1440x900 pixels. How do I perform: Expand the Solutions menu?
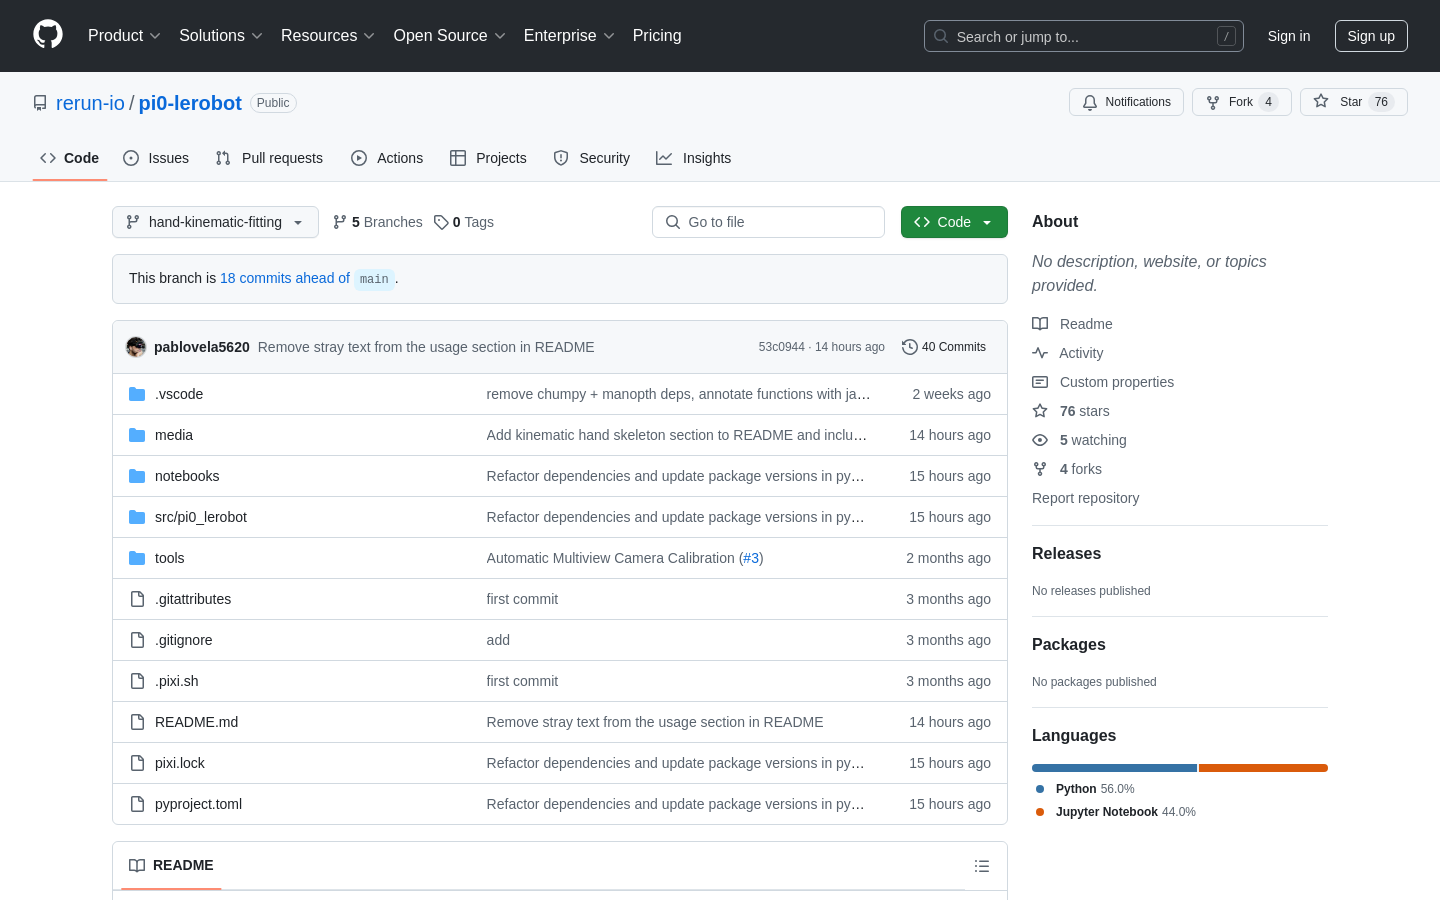(x=221, y=35)
